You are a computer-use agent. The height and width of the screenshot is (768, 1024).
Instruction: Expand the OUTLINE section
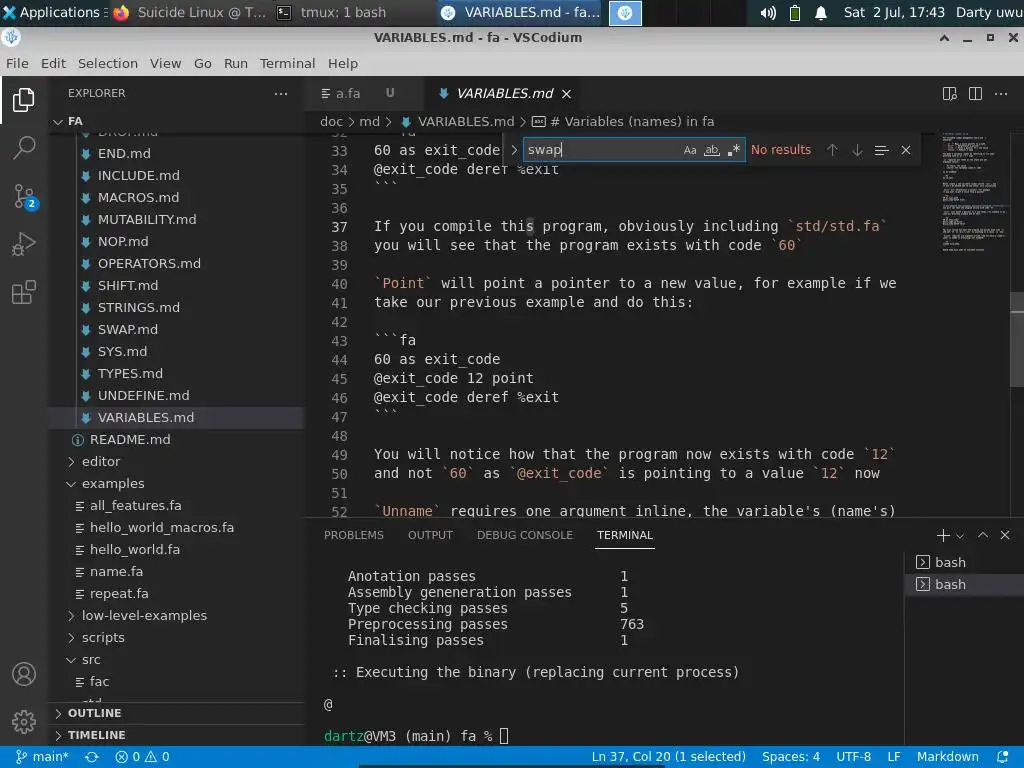(176, 713)
